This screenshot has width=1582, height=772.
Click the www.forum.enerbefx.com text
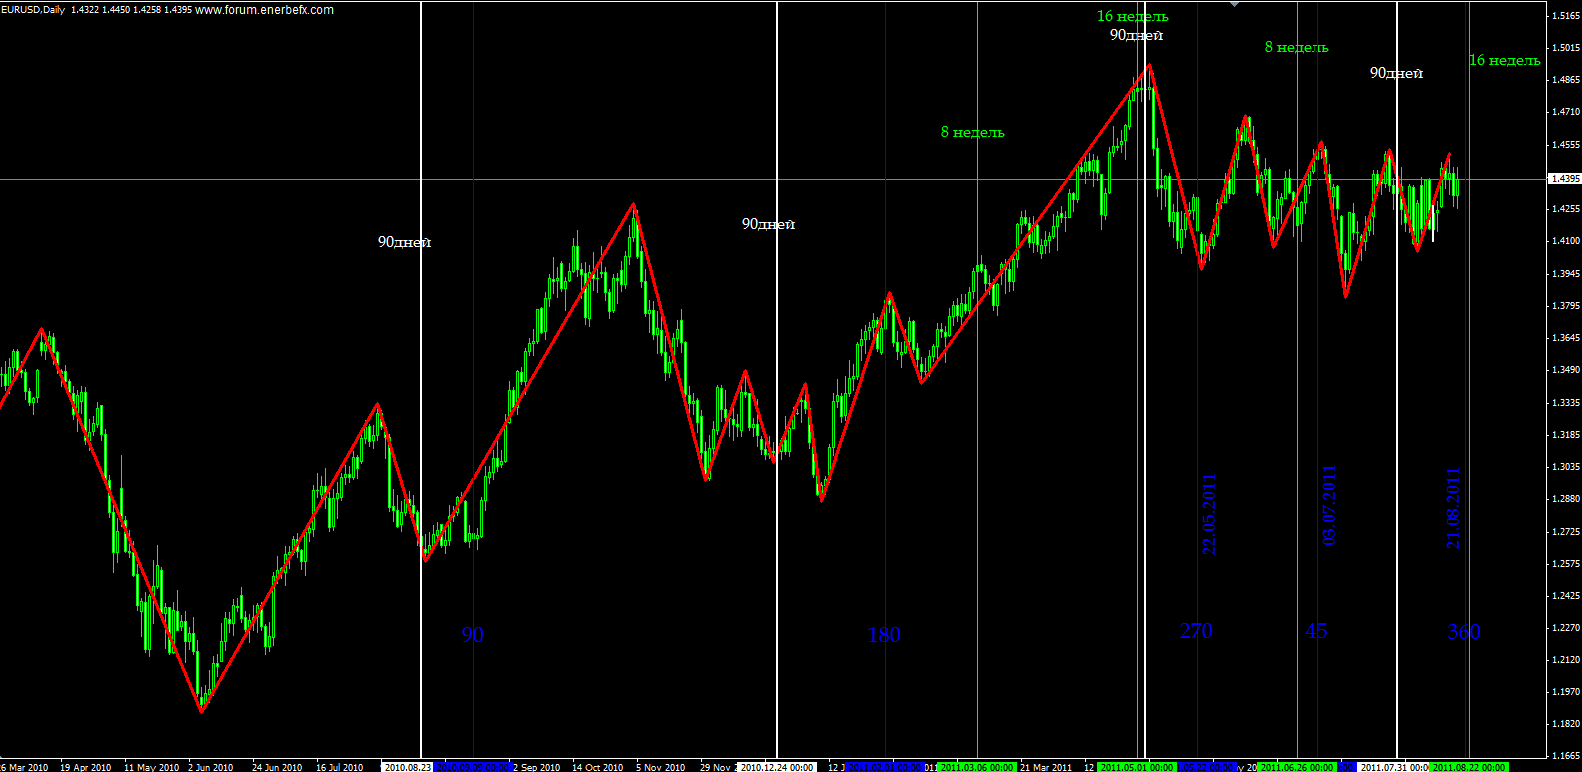(x=264, y=10)
